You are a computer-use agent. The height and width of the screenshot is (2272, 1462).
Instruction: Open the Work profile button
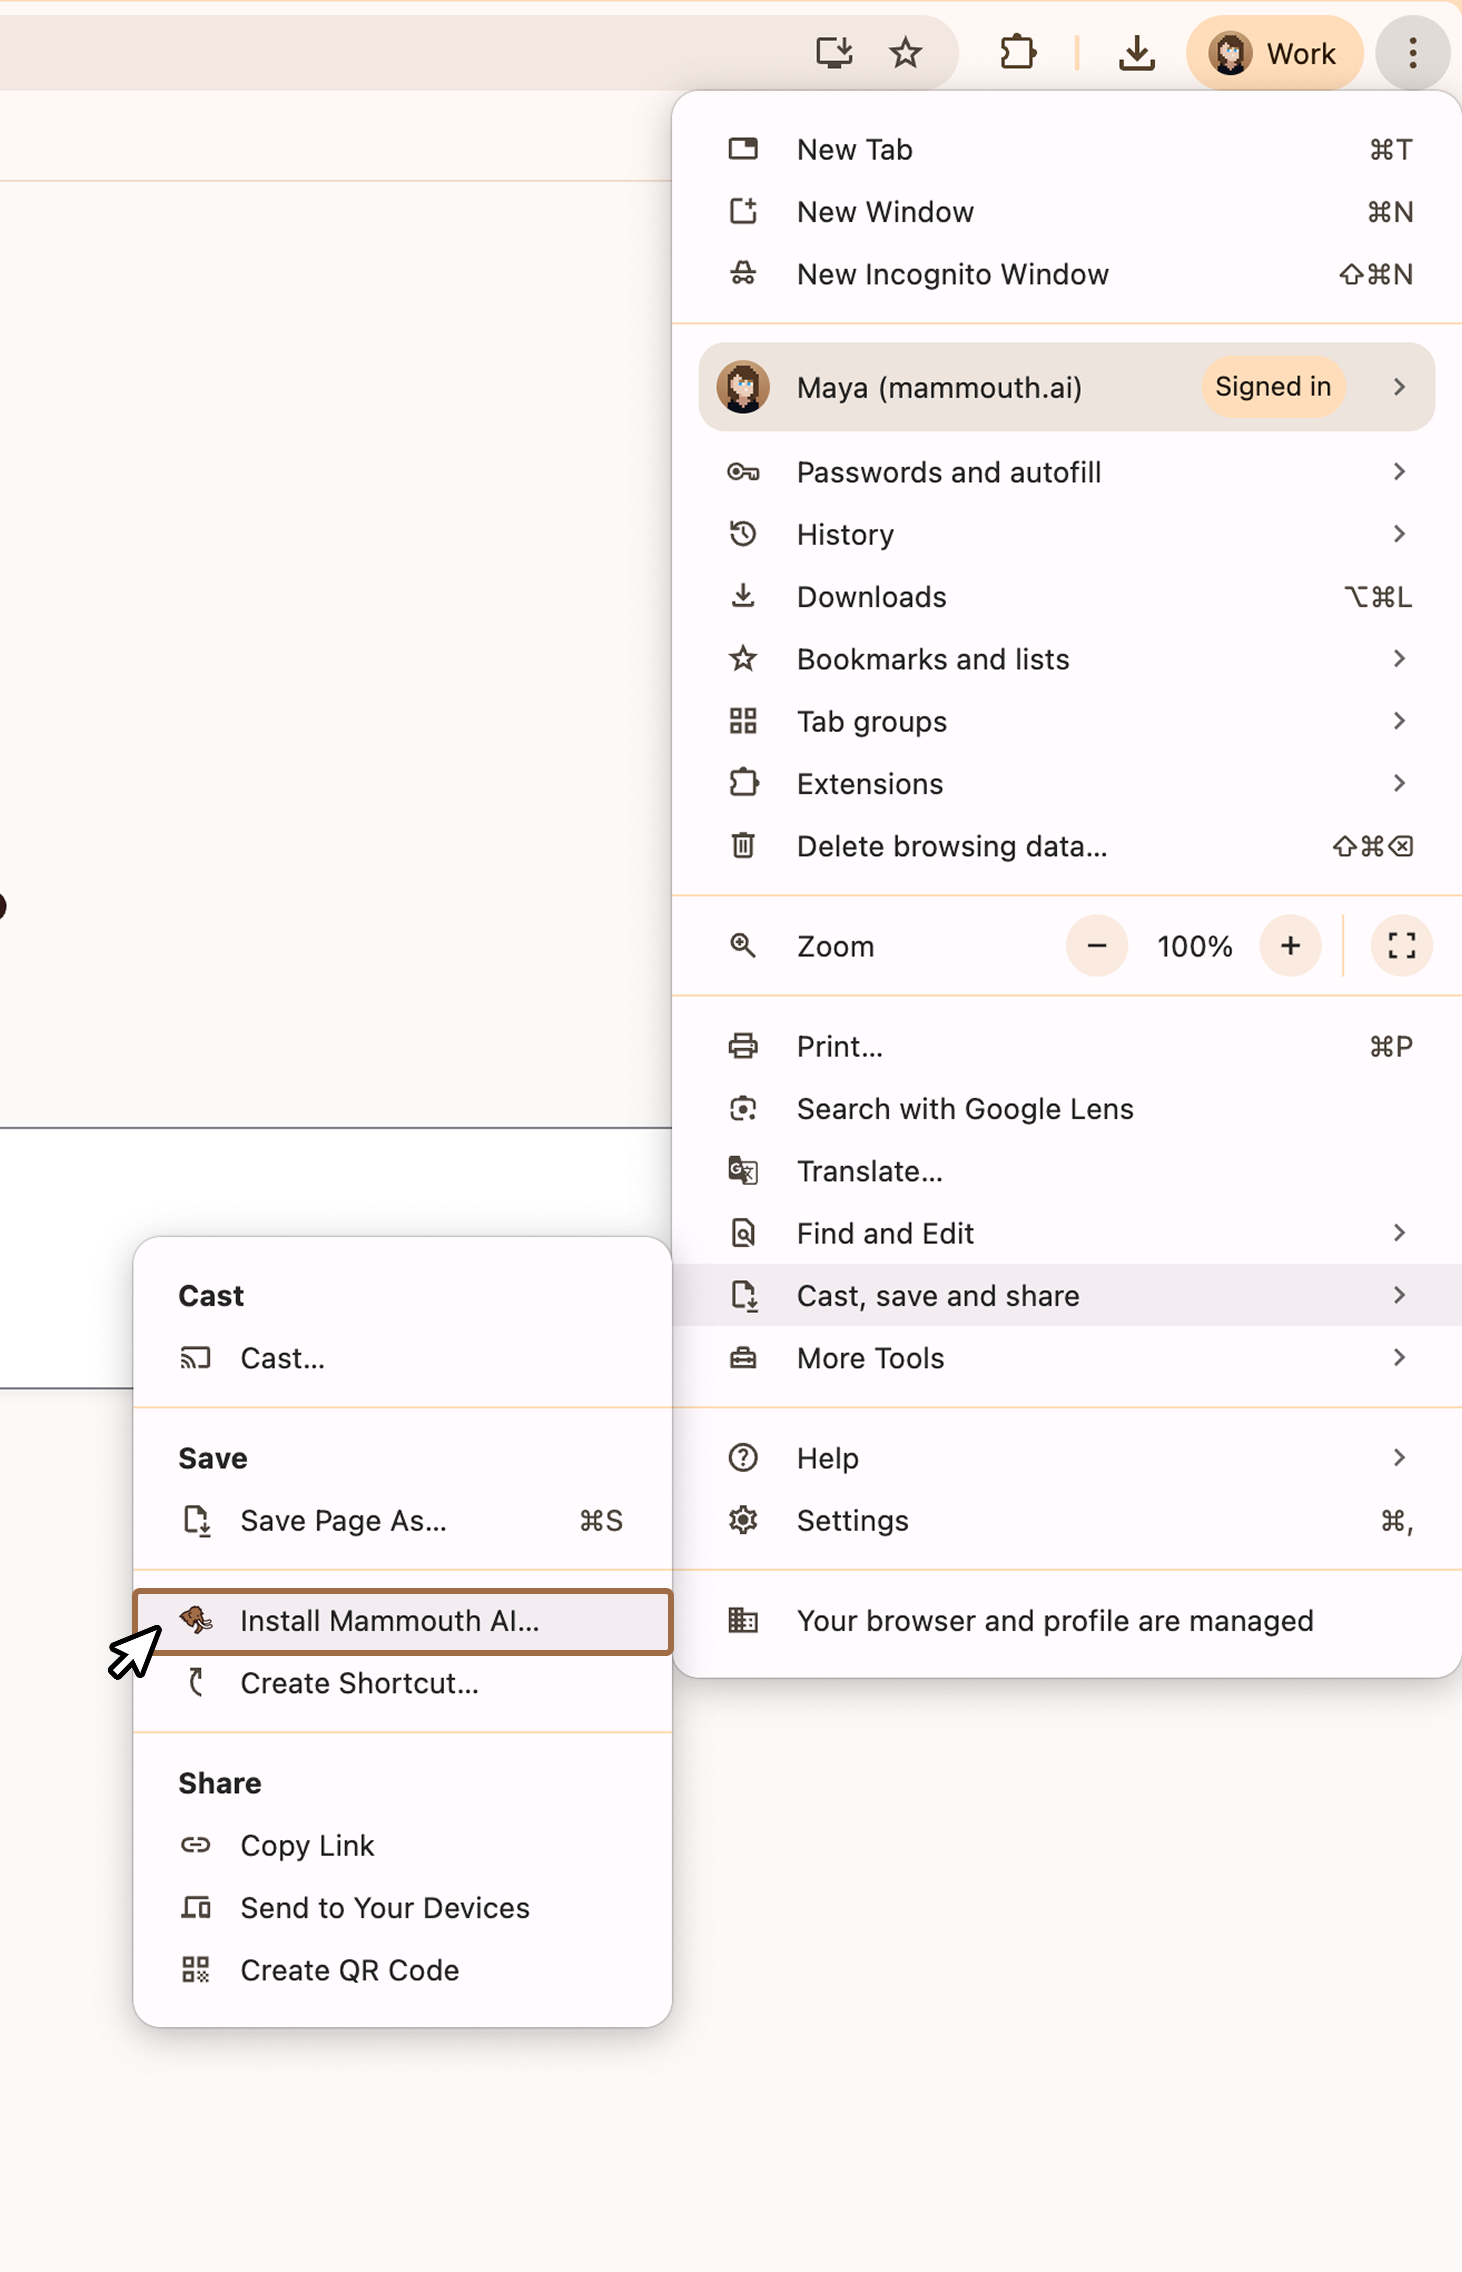[1274, 52]
